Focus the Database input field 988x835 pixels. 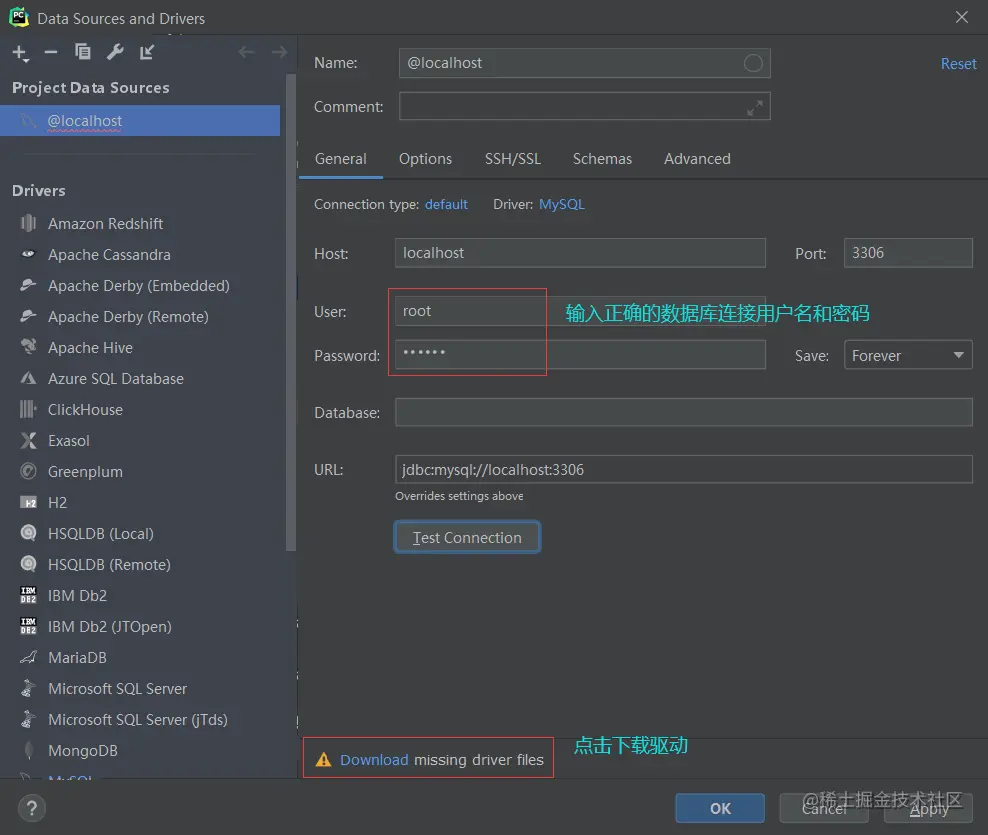pyautogui.click(x=684, y=412)
